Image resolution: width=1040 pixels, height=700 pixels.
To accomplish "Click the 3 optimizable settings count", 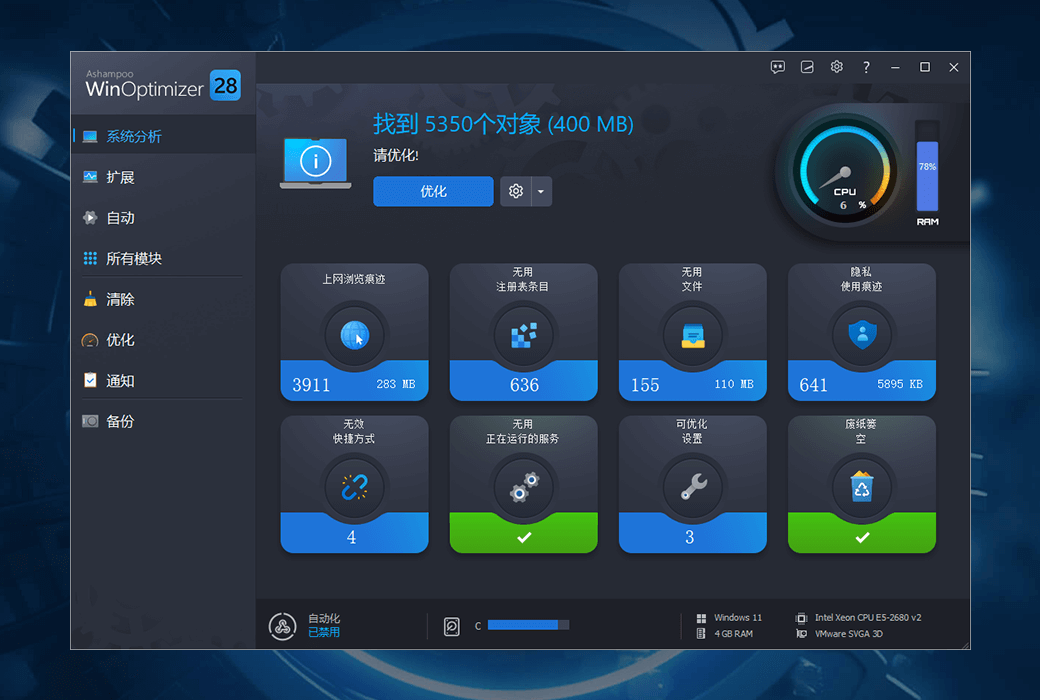I will tap(690, 537).
